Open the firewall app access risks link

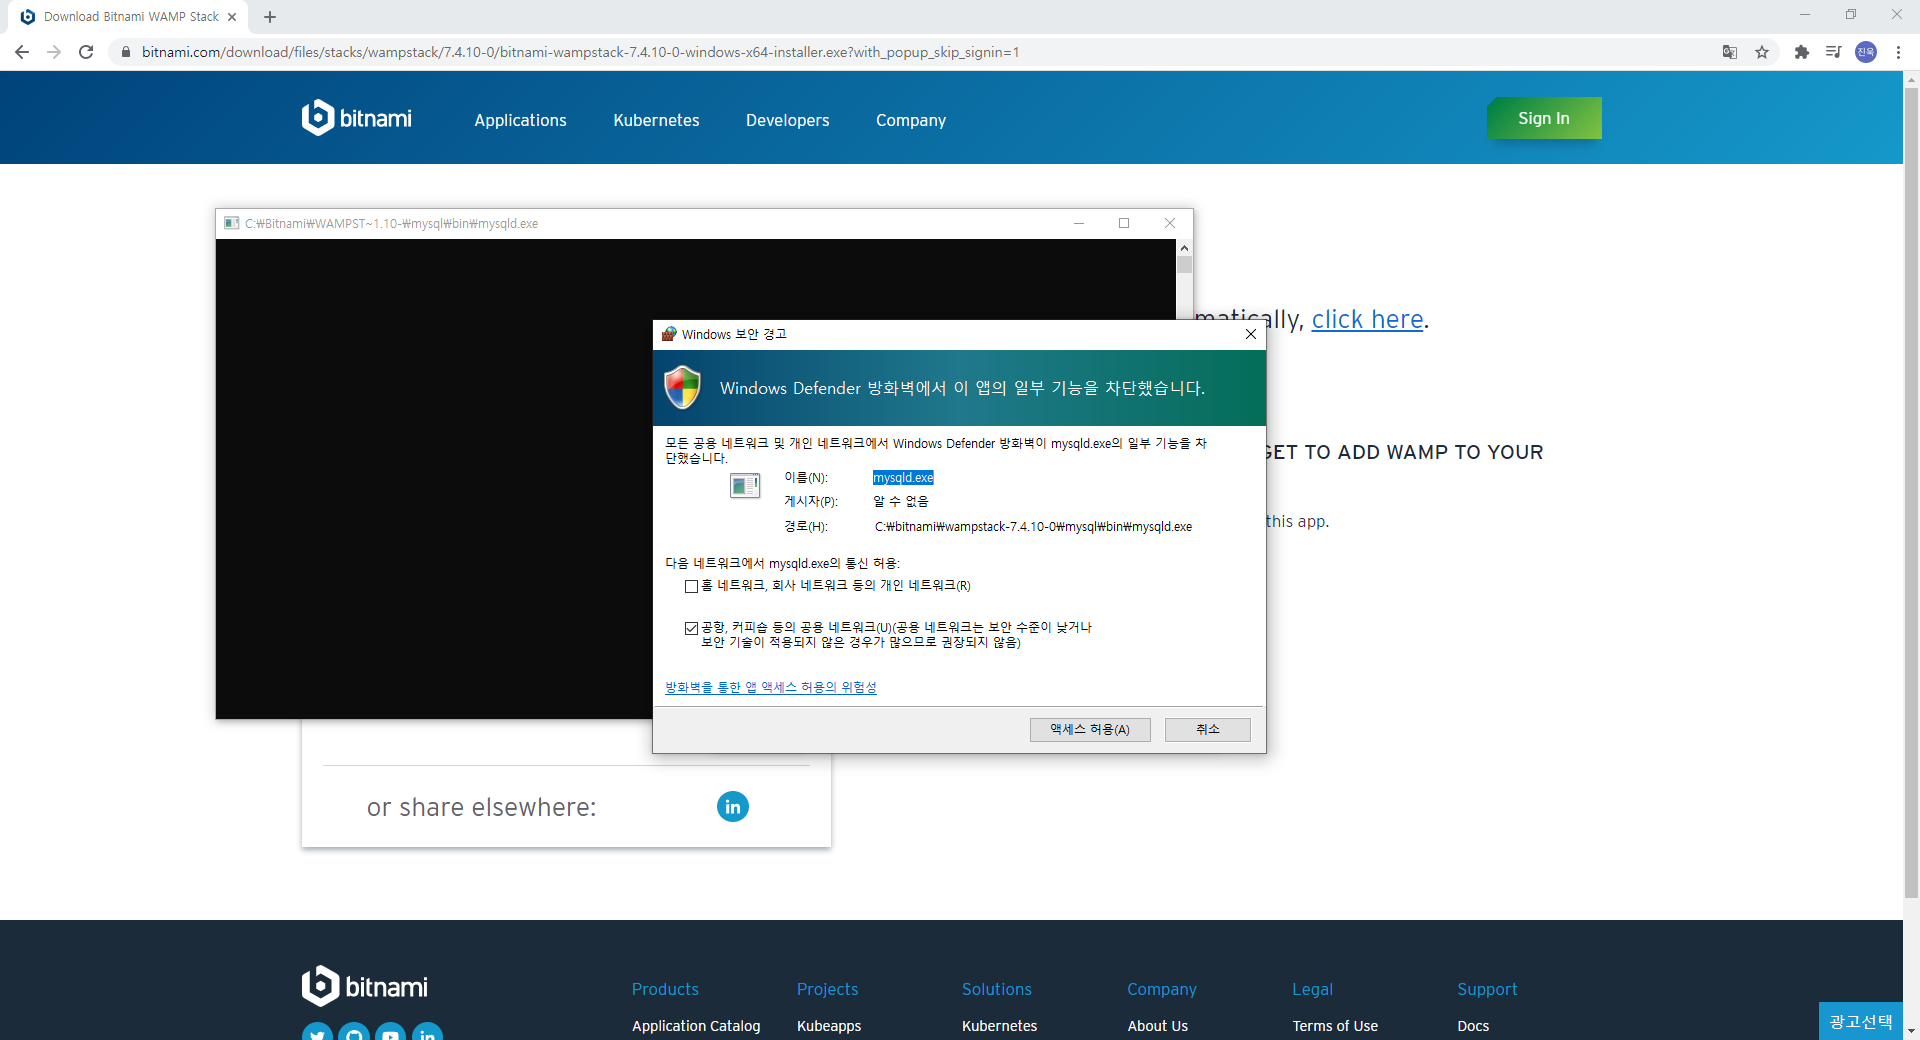click(x=771, y=687)
